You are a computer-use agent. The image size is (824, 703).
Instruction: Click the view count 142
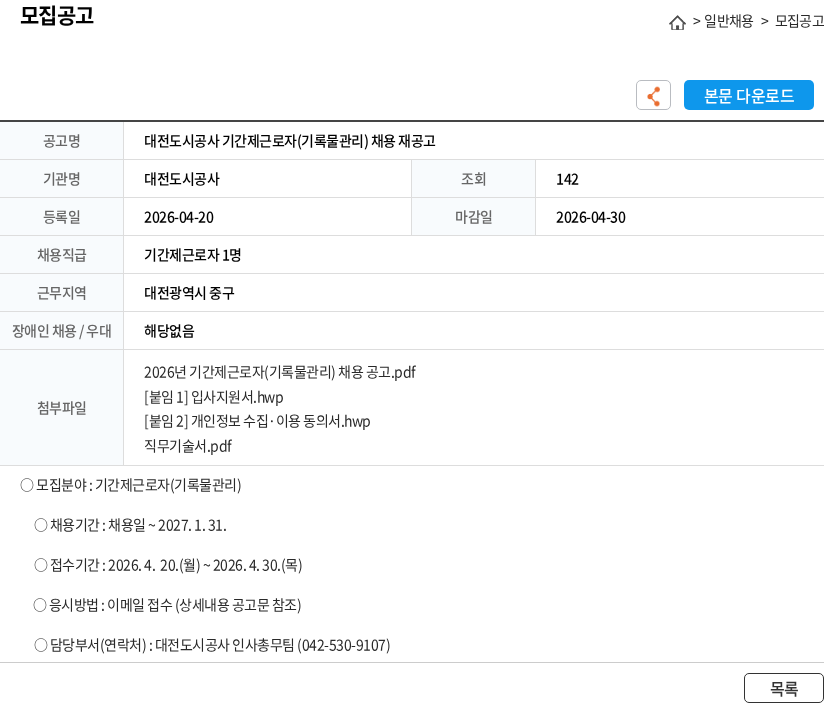[x=567, y=180]
